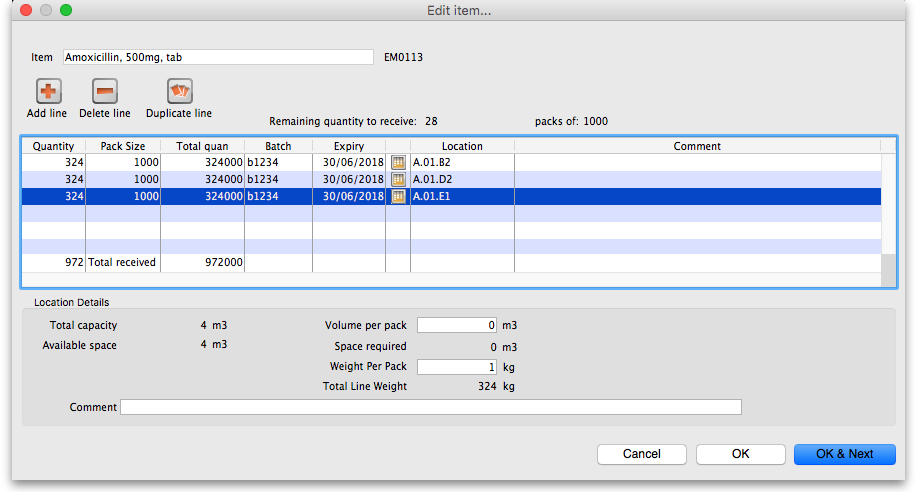The width and height of the screenshot is (917, 492).
Task: Click the Item name field
Action: [x=217, y=58]
